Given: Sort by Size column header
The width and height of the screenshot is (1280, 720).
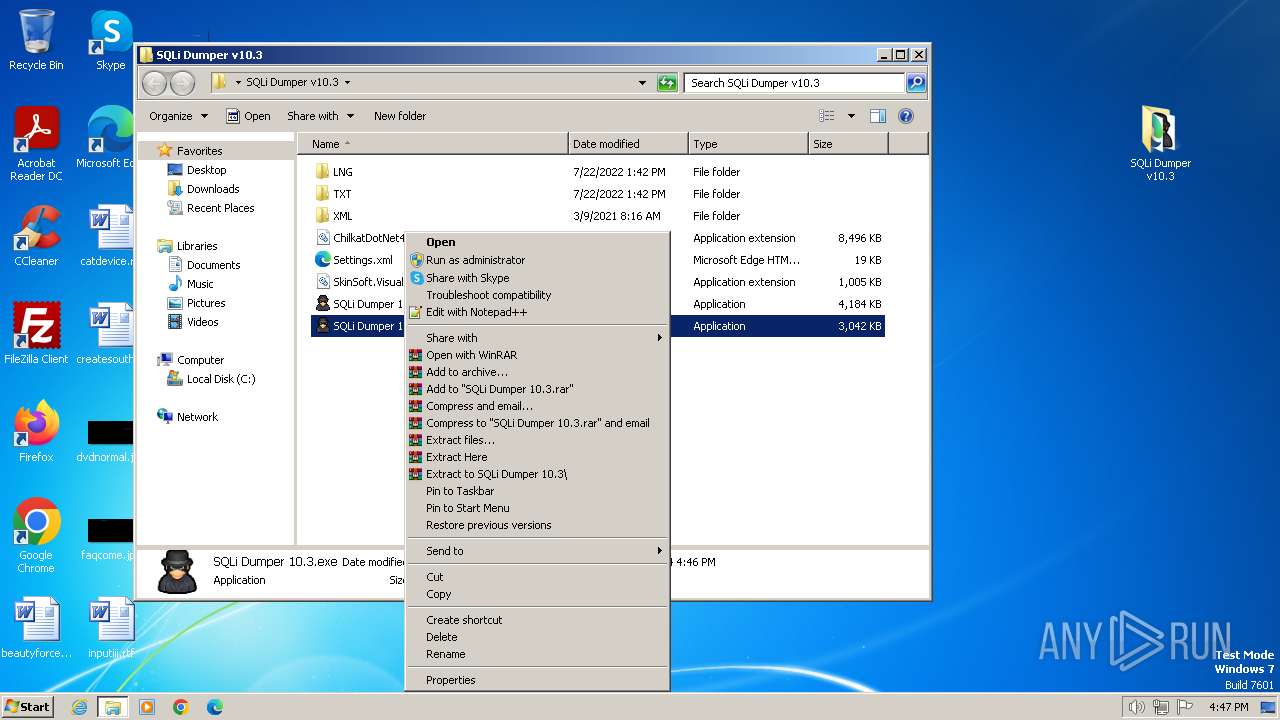Looking at the screenshot, I should (848, 144).
